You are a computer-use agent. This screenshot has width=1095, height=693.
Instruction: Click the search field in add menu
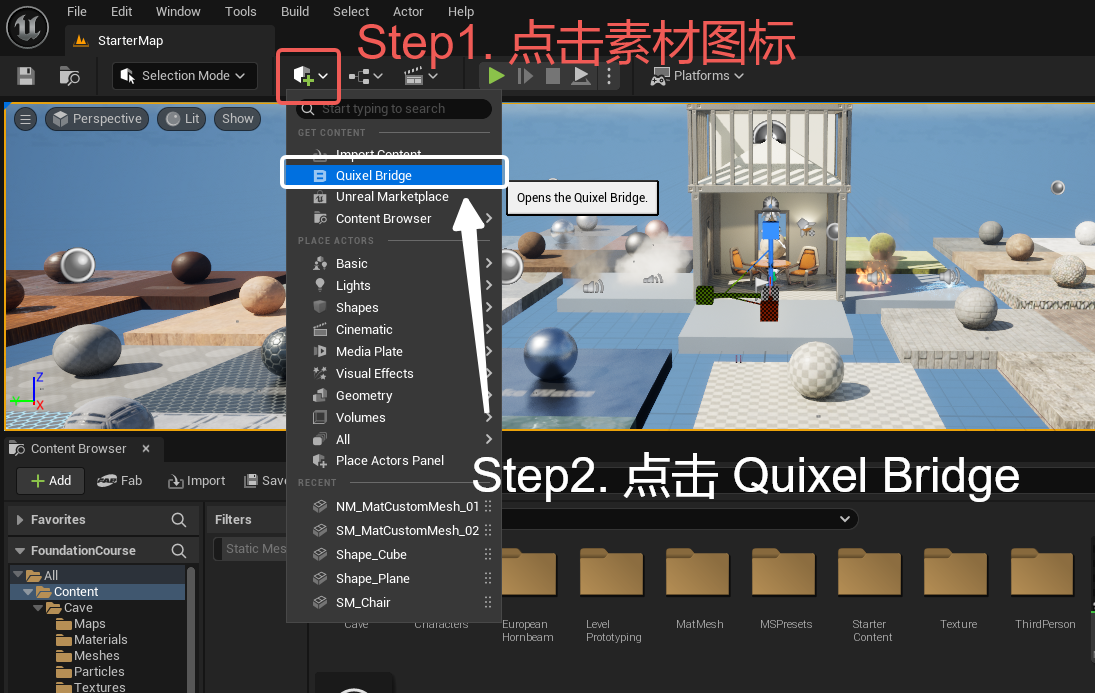[x=394, y=109]
